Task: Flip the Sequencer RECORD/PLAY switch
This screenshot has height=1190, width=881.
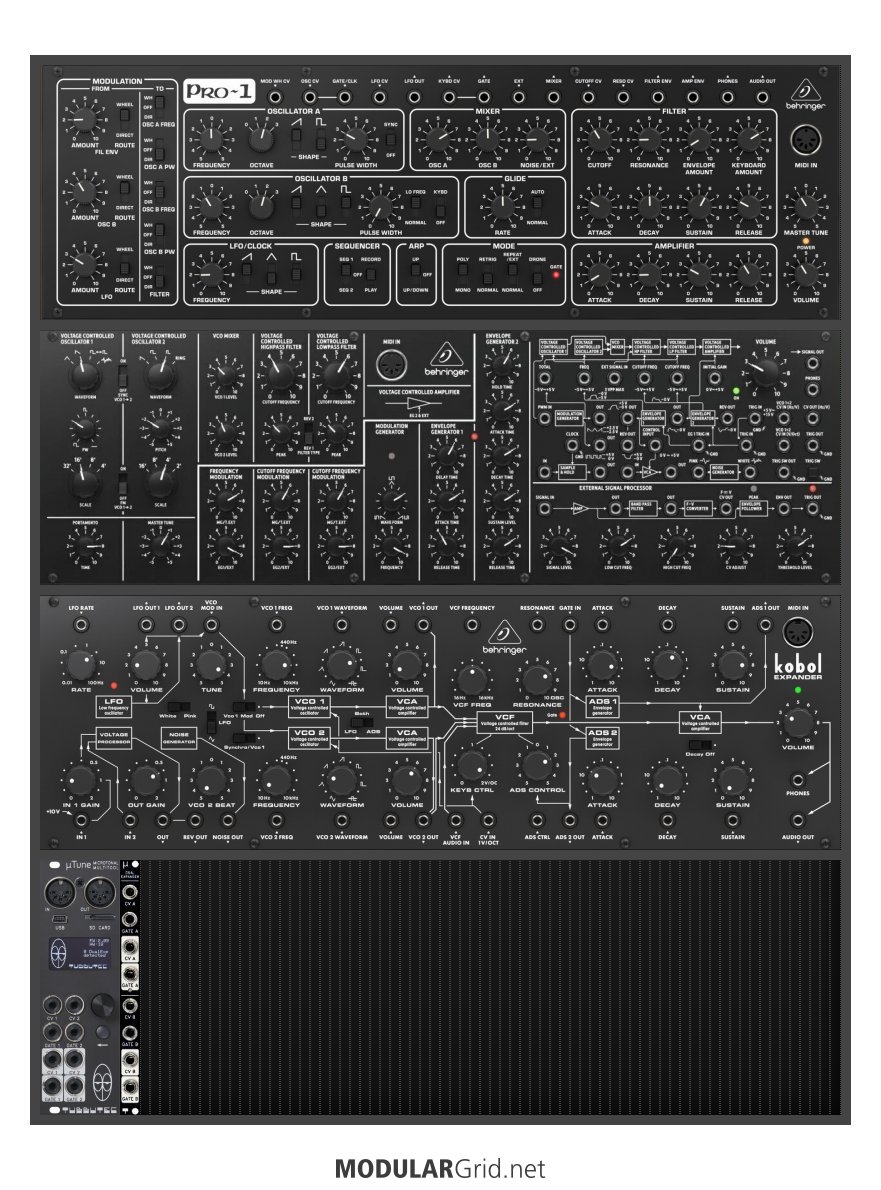Action: (x=370, y=274)
